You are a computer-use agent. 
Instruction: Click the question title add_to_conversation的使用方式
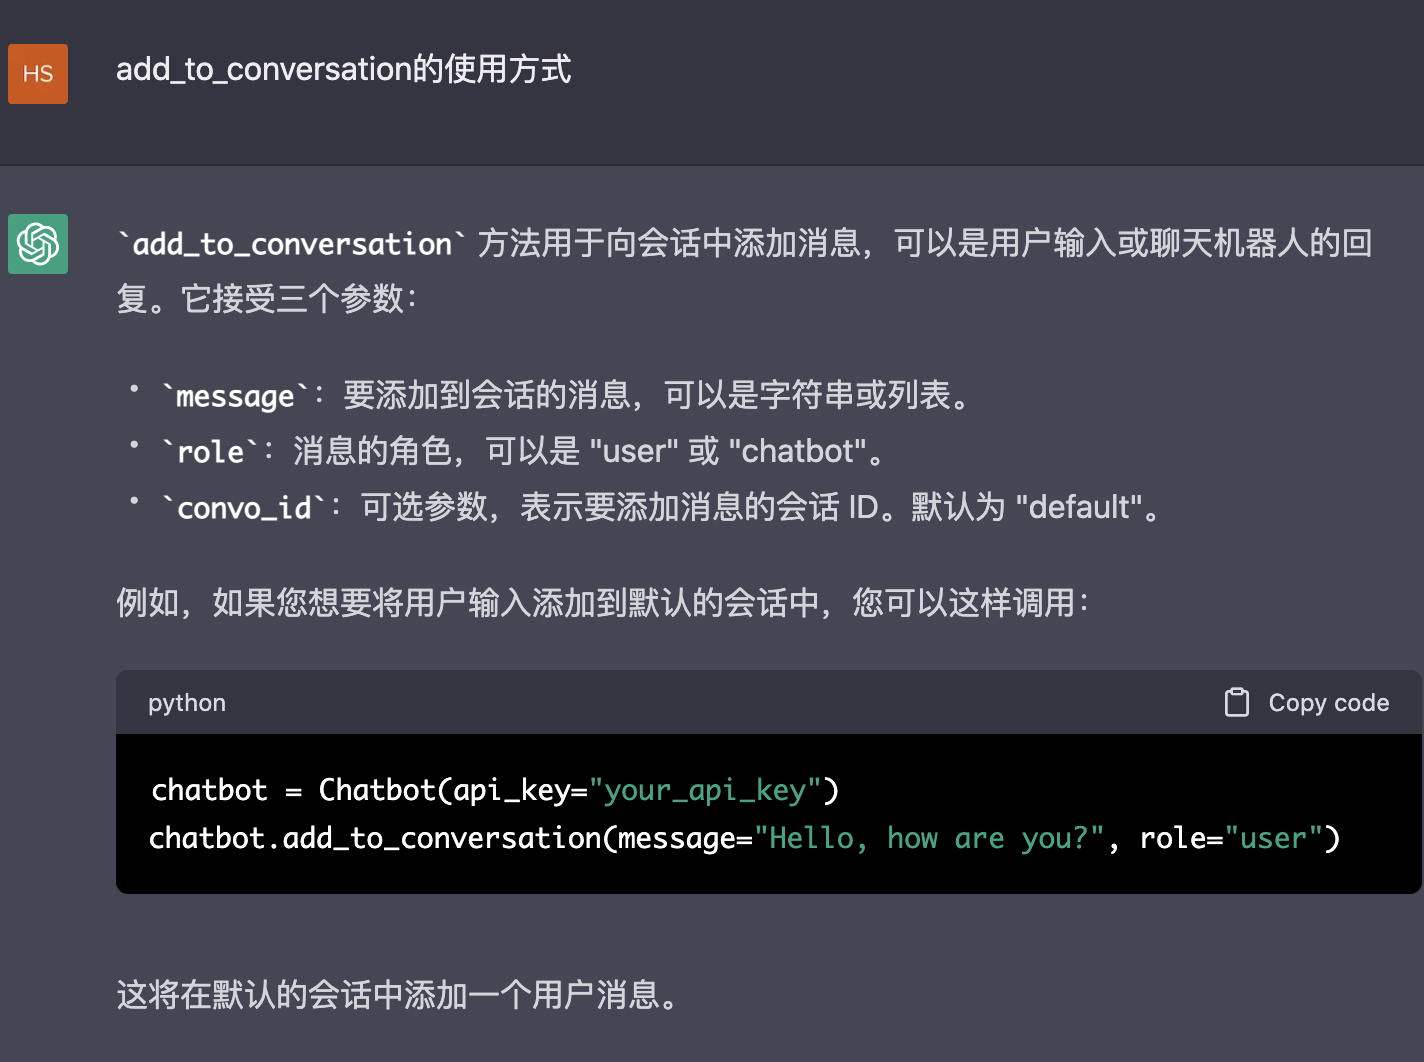coord(344,70)
